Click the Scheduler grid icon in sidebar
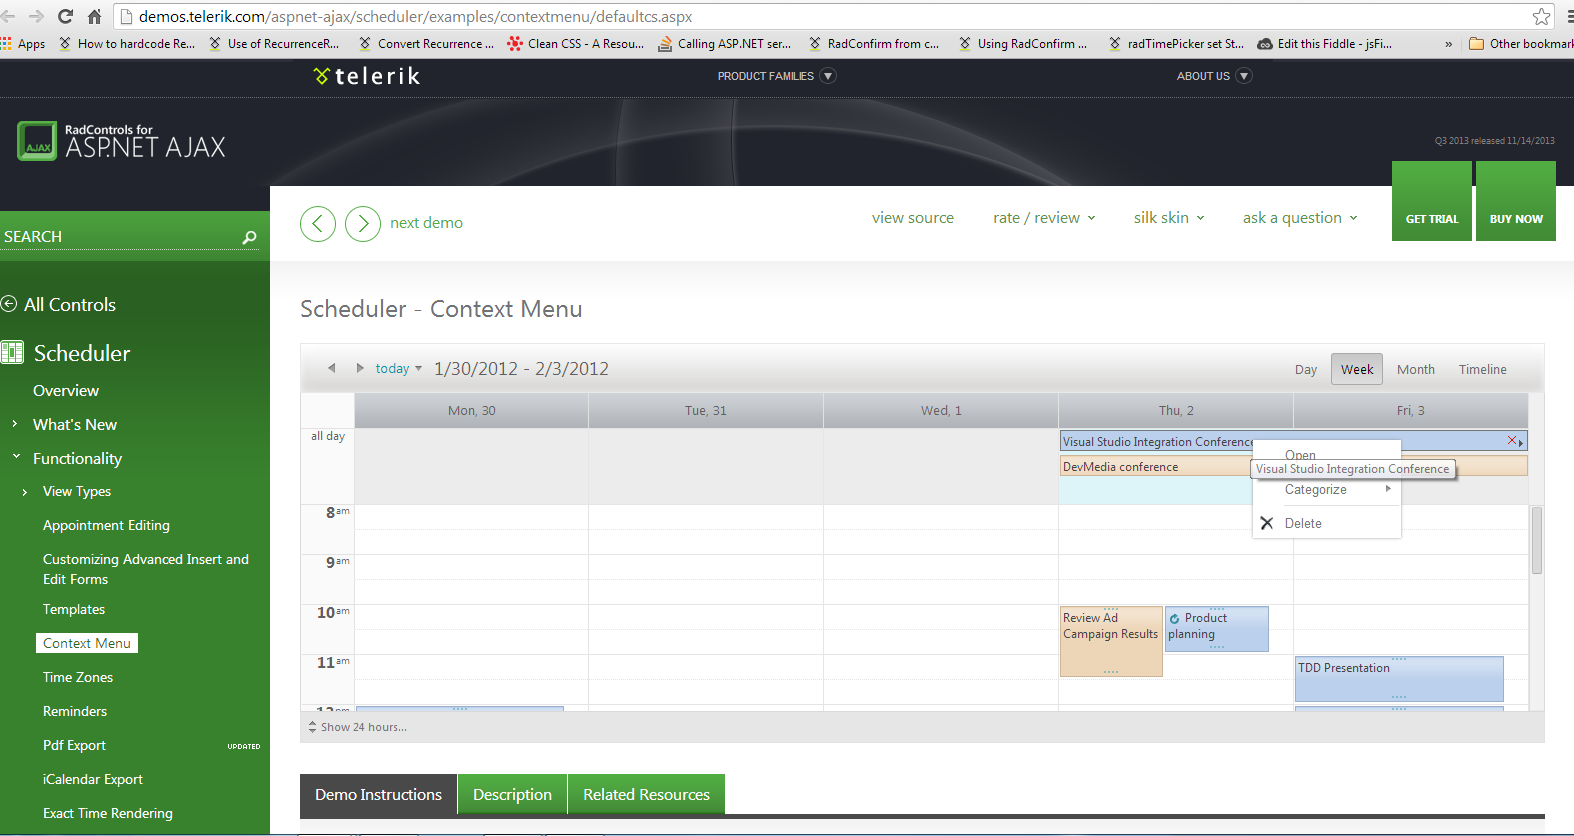The image size is (1574, 836). 12,352
